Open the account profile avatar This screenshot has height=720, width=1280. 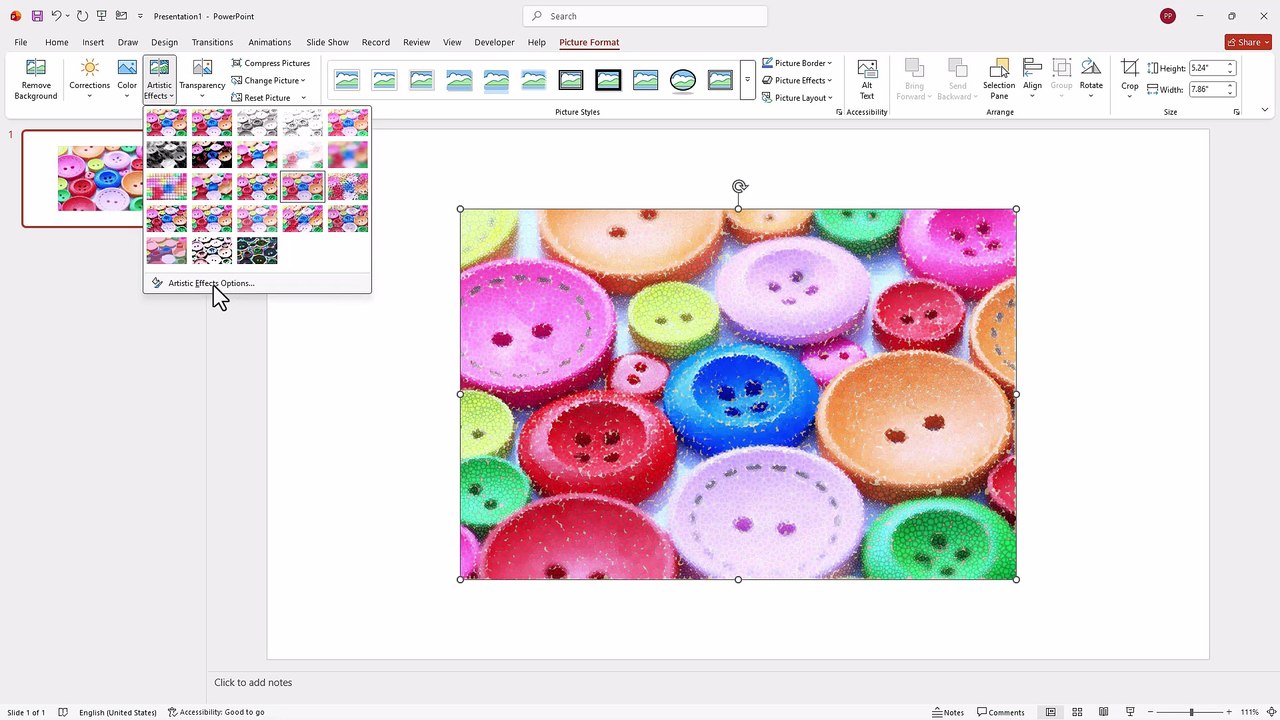[x=1168, y=16]
